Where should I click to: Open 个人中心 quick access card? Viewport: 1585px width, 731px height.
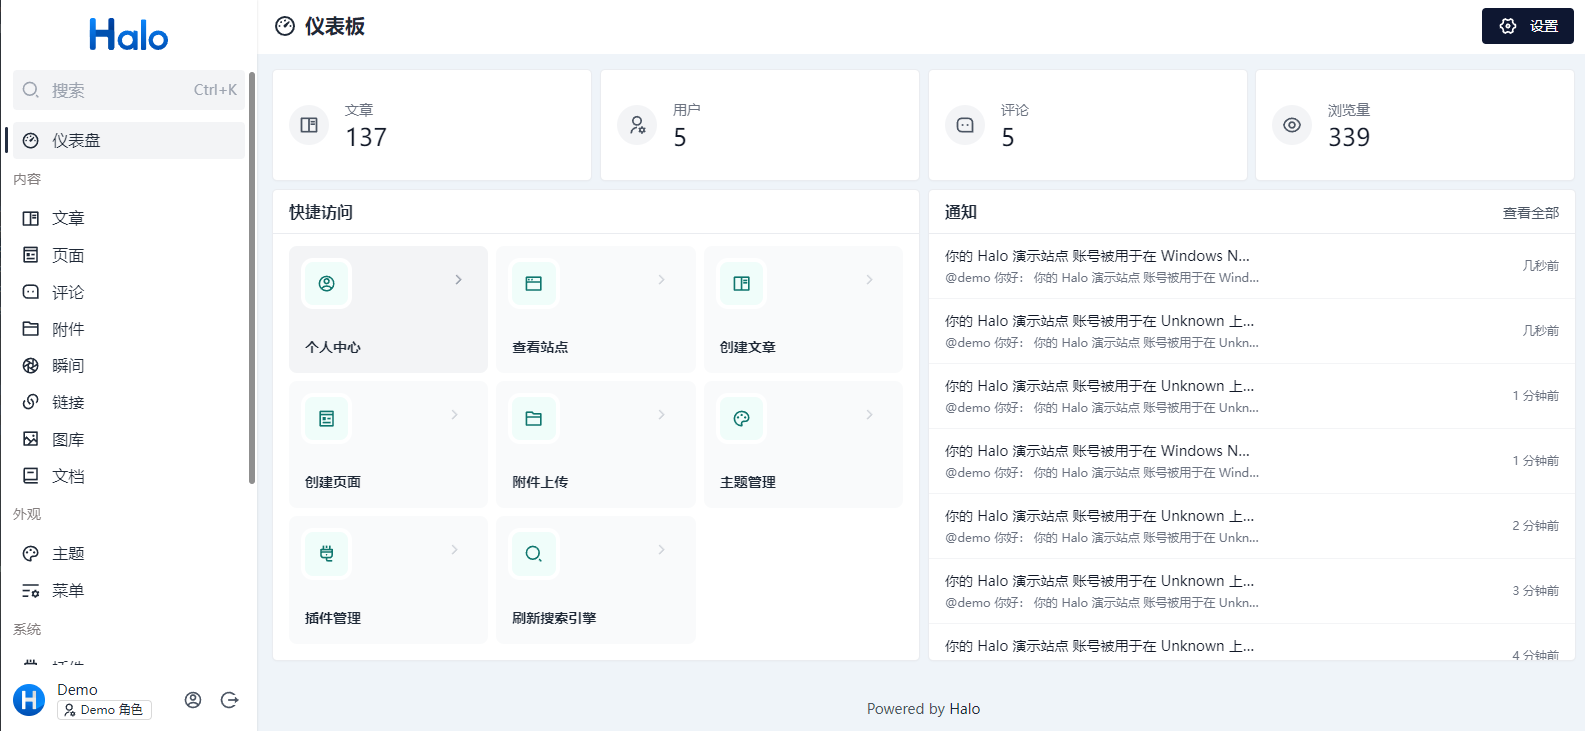pyautogui.click(x=388, y=309)
